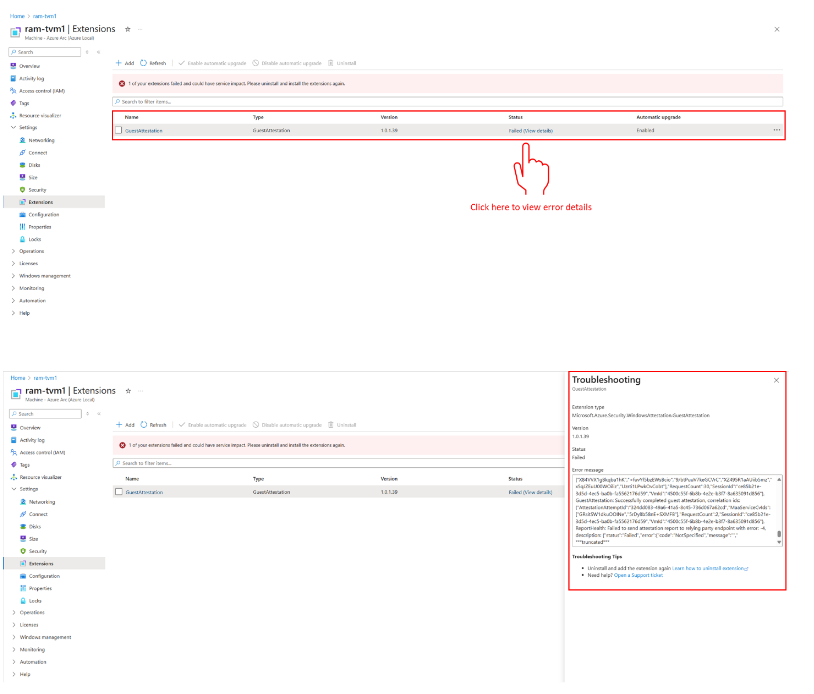
Task: Click the Add button in the upper toolbar
Action: coord(125,63)
